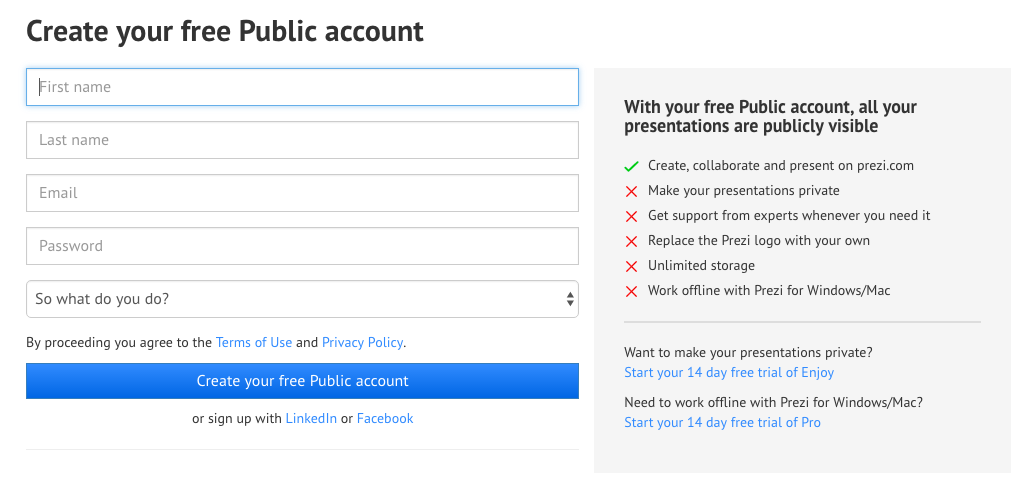
Task: Click the First name input field
Action: [302, 87]
